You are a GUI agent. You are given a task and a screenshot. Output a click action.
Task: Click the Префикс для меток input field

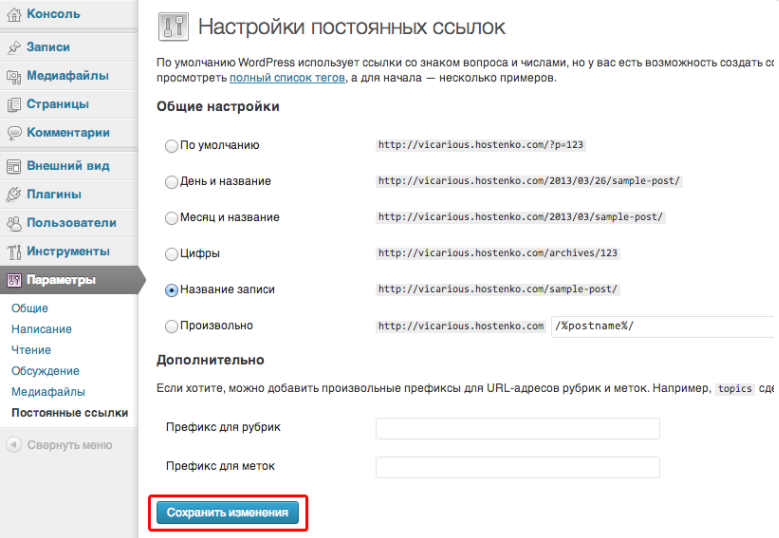click(518, 467)
